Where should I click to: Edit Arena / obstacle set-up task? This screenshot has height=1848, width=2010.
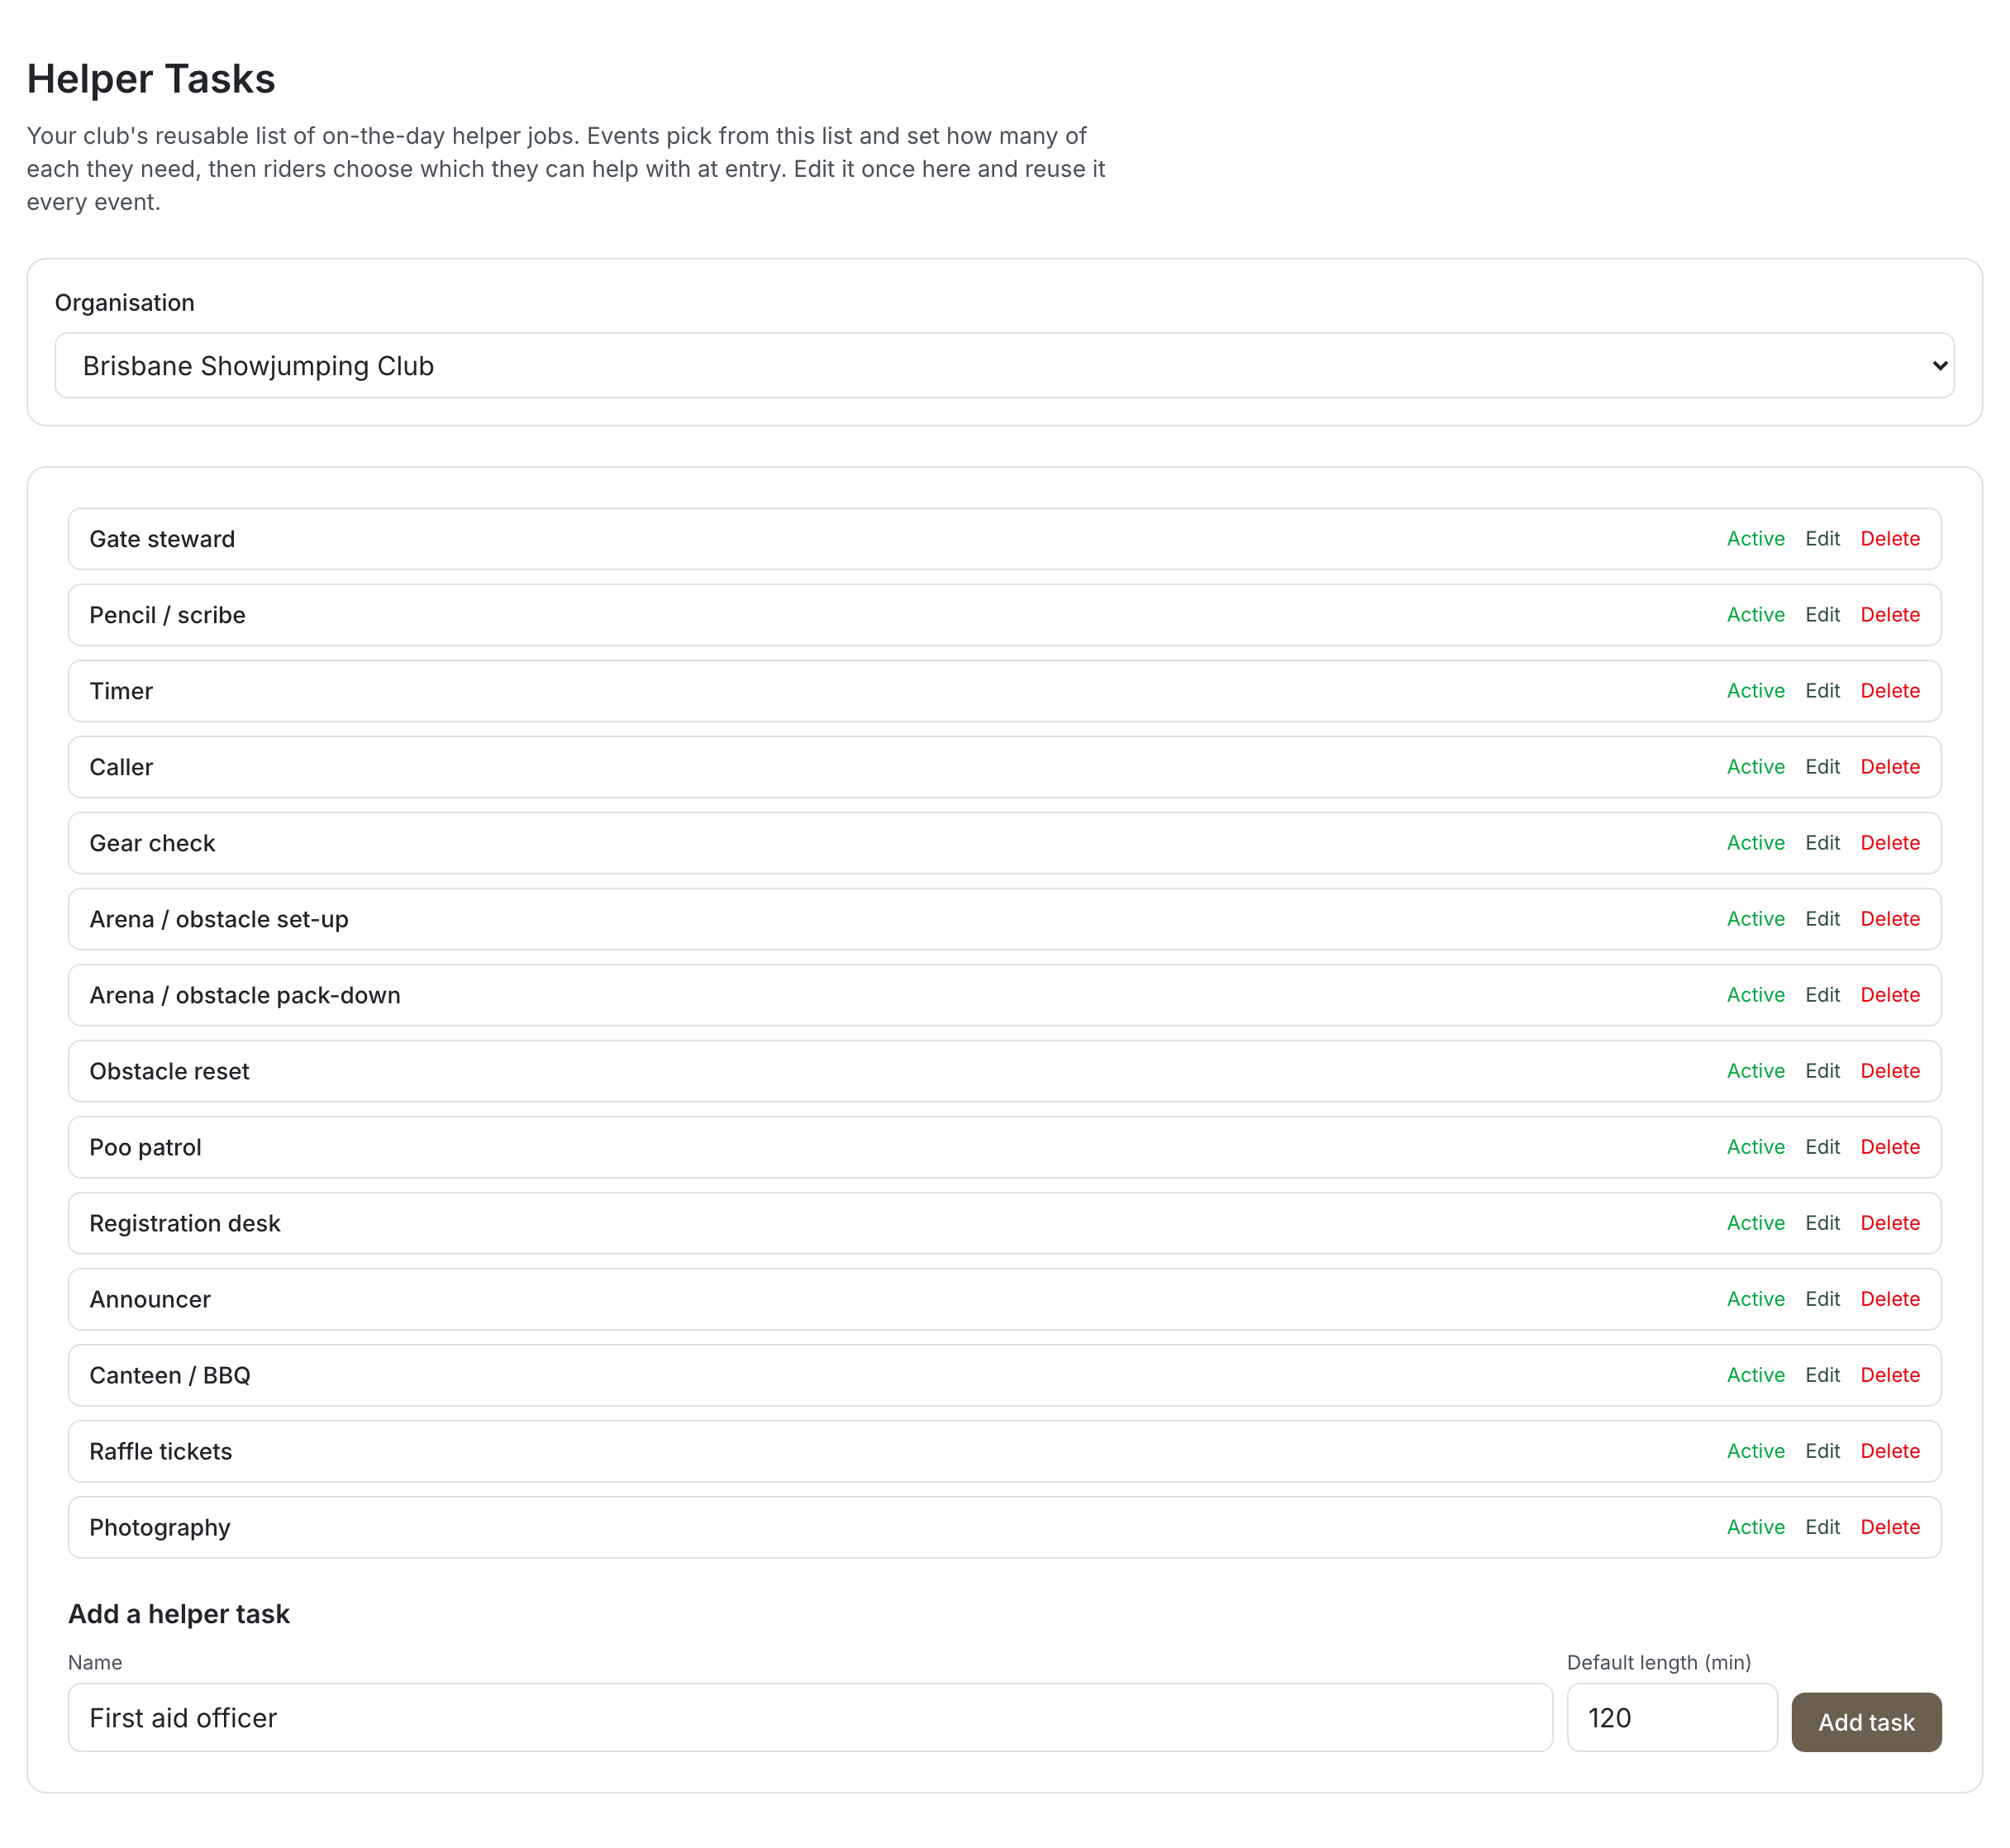coord(1822,919)
